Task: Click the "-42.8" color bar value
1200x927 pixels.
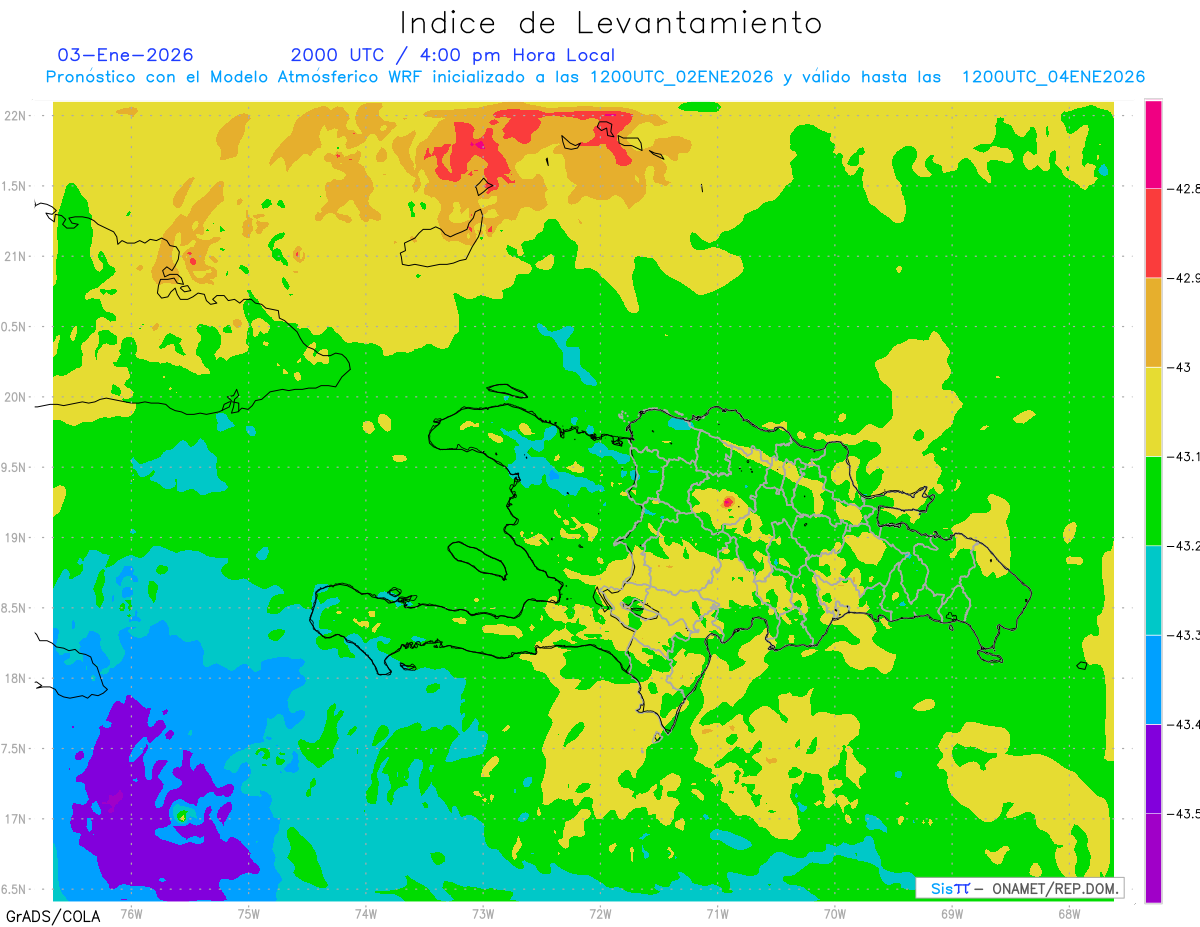Action: [x=1184, y=188]
